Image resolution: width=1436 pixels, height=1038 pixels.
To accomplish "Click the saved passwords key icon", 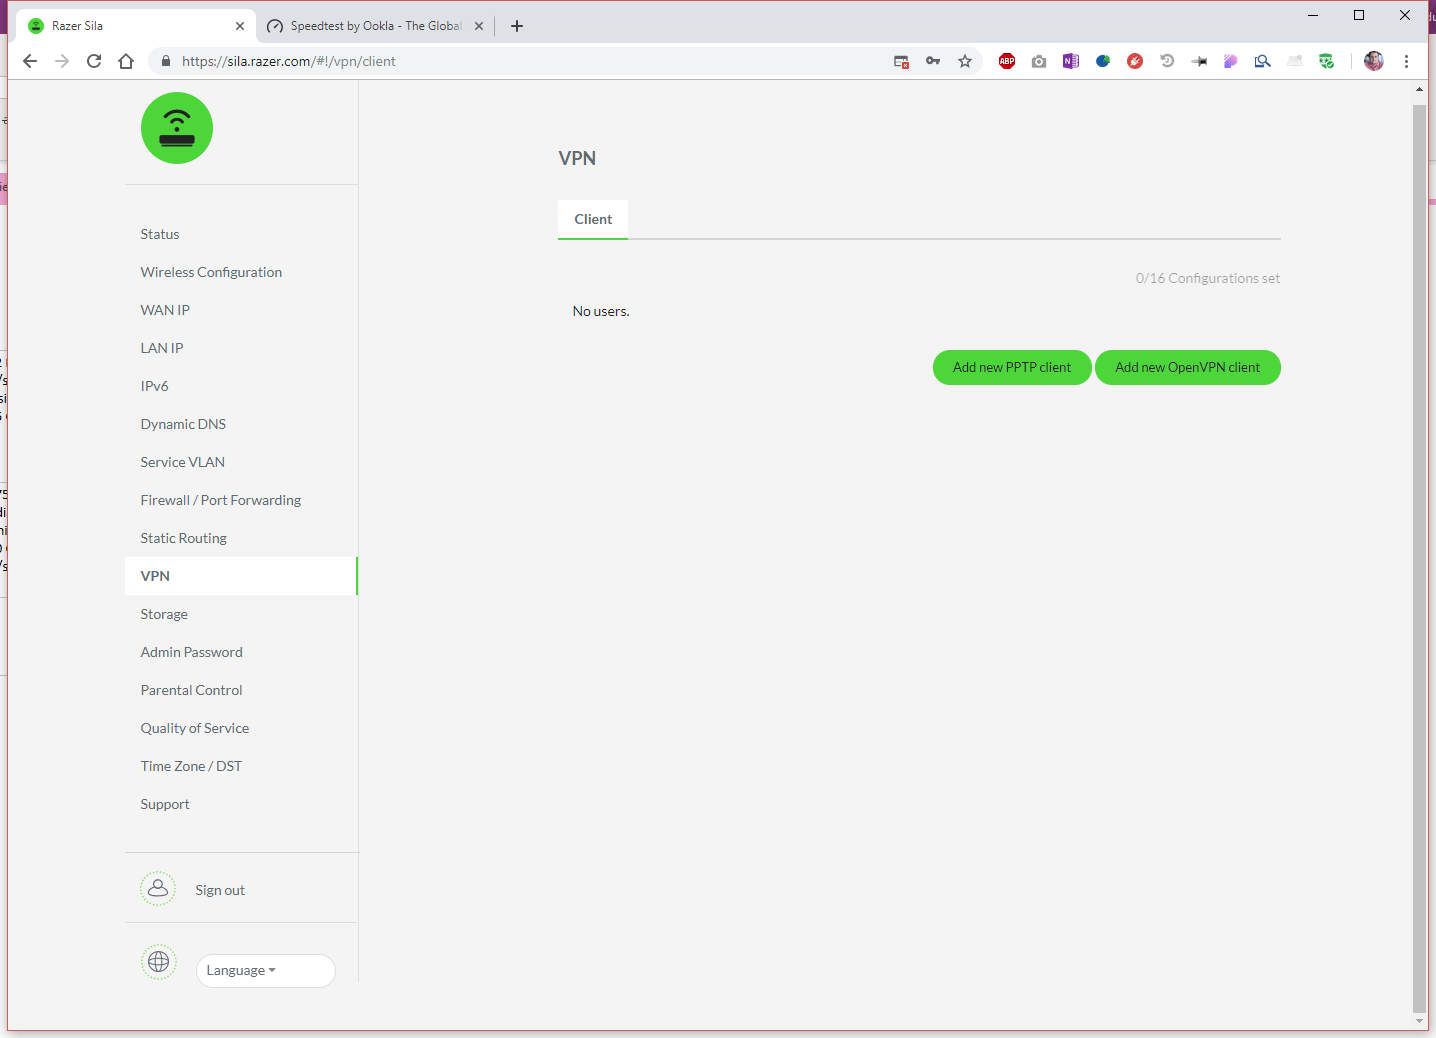I will 933,61.
